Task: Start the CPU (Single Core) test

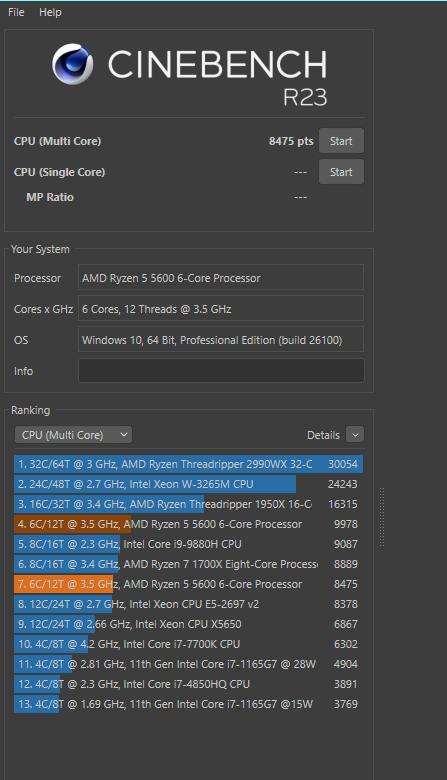Action: [341, 172]
